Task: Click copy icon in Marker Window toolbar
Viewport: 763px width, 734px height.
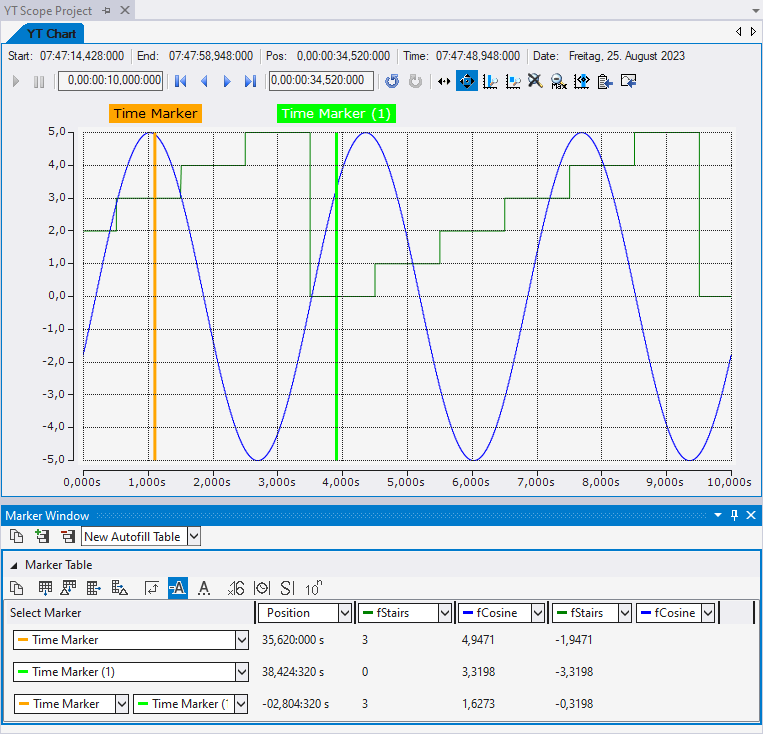Action: click(x=17, y=536)
